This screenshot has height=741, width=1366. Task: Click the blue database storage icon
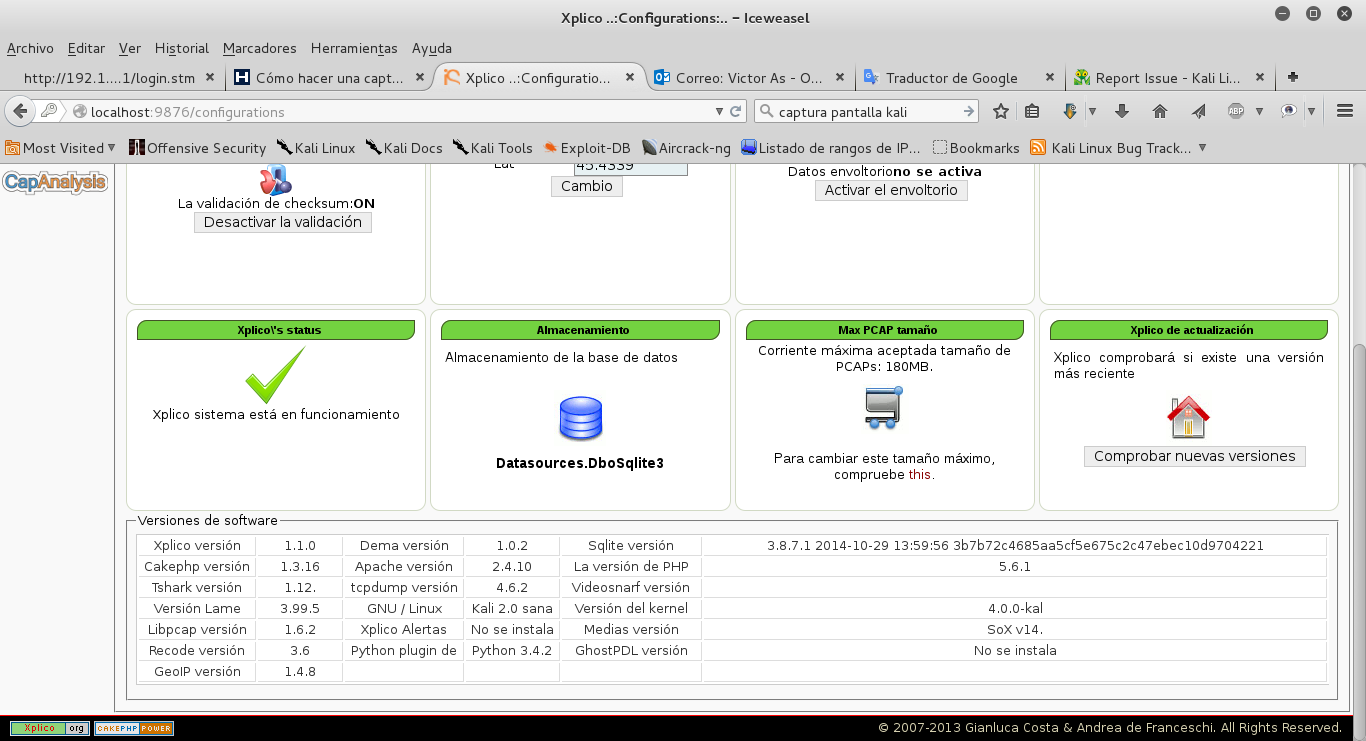pos(581,418)
